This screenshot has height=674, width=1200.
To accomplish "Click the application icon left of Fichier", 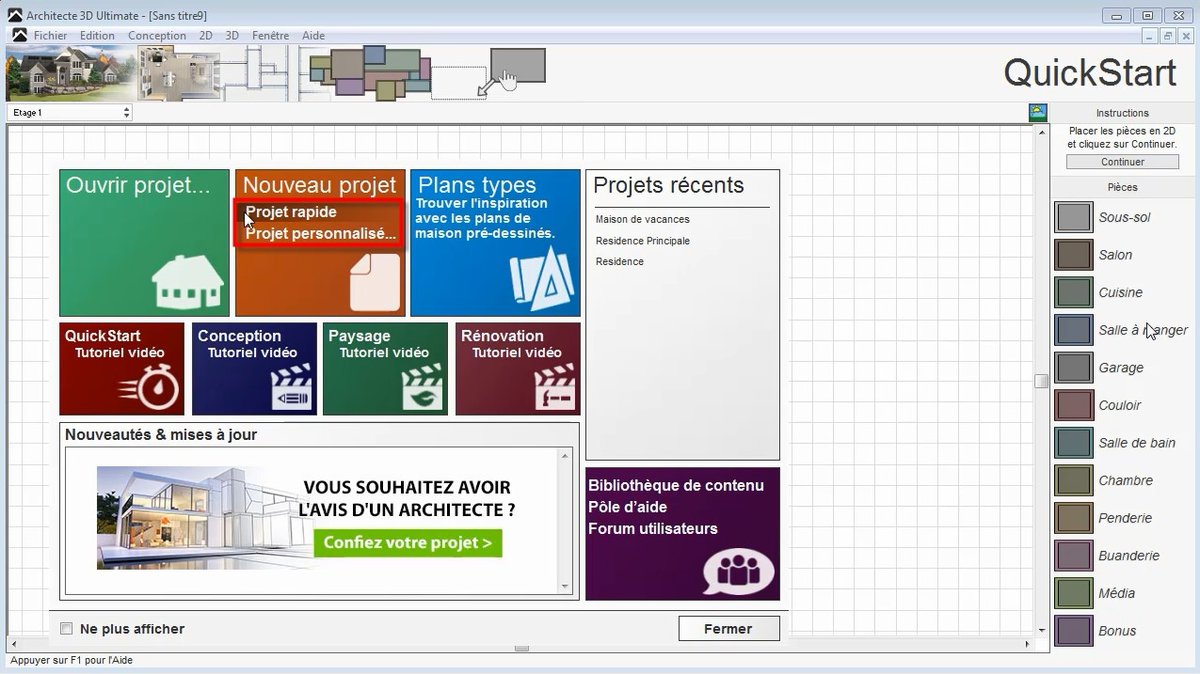I will [x=19, y=35].
